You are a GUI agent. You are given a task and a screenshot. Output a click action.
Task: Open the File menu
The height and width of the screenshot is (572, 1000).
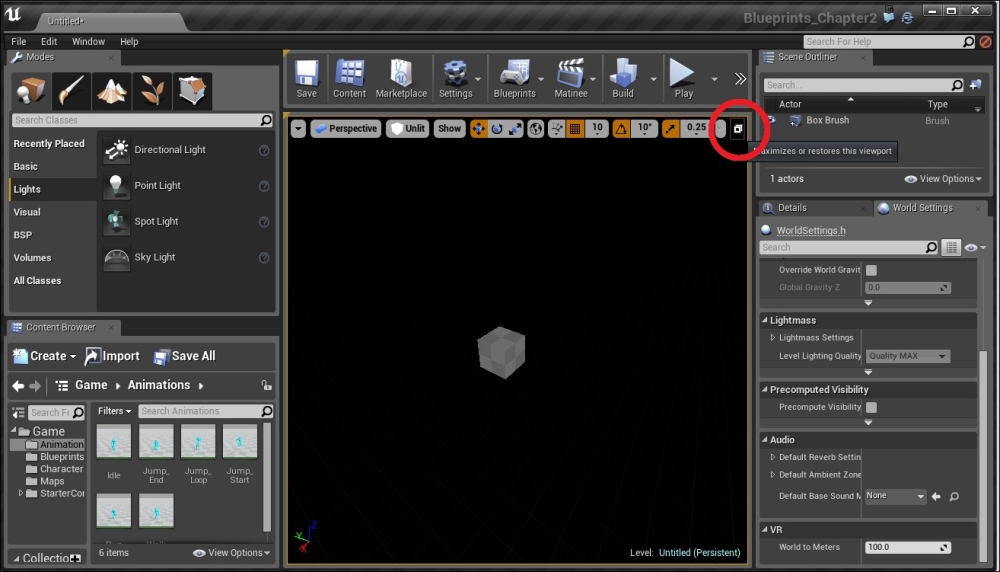pos(18,41)
